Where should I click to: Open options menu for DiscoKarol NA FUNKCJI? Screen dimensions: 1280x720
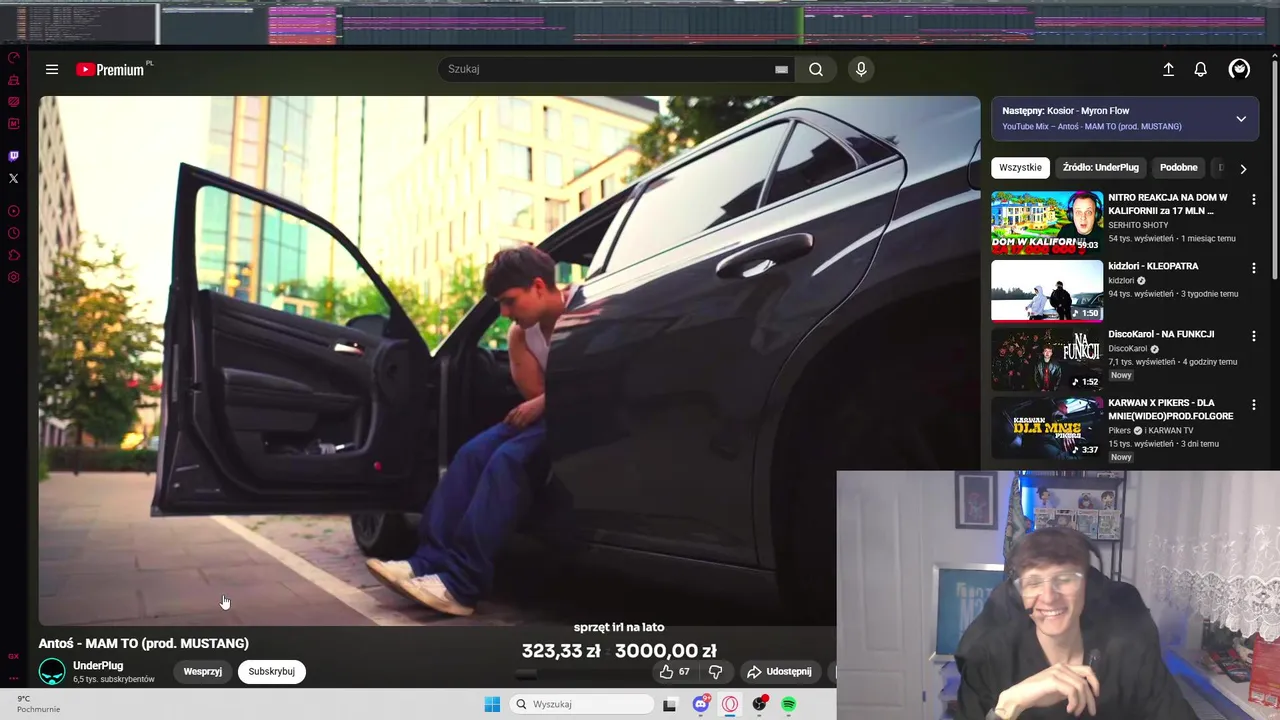tap(1253, 336)
